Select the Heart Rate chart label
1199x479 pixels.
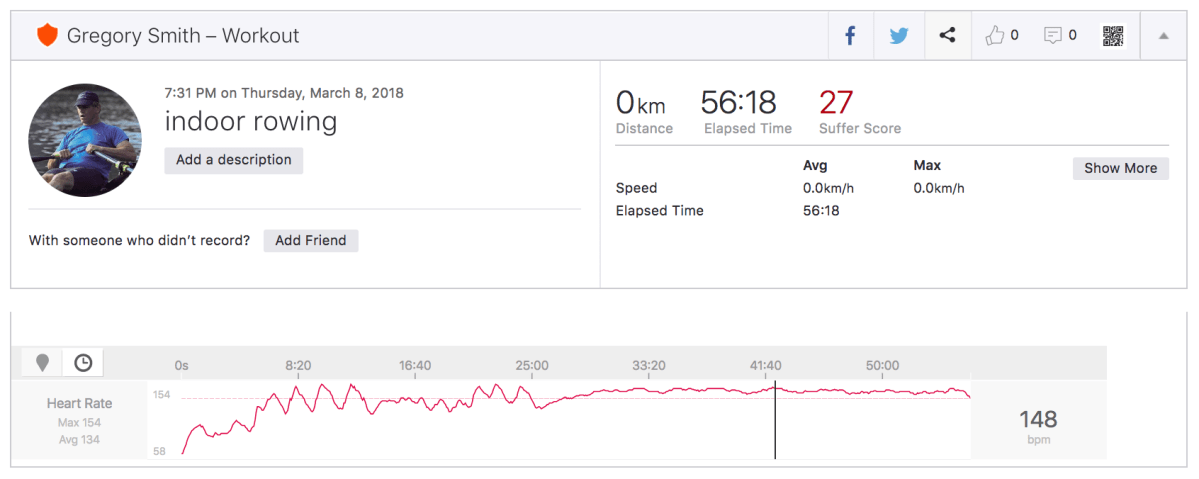pyautogui.click(x=79, y=403)
